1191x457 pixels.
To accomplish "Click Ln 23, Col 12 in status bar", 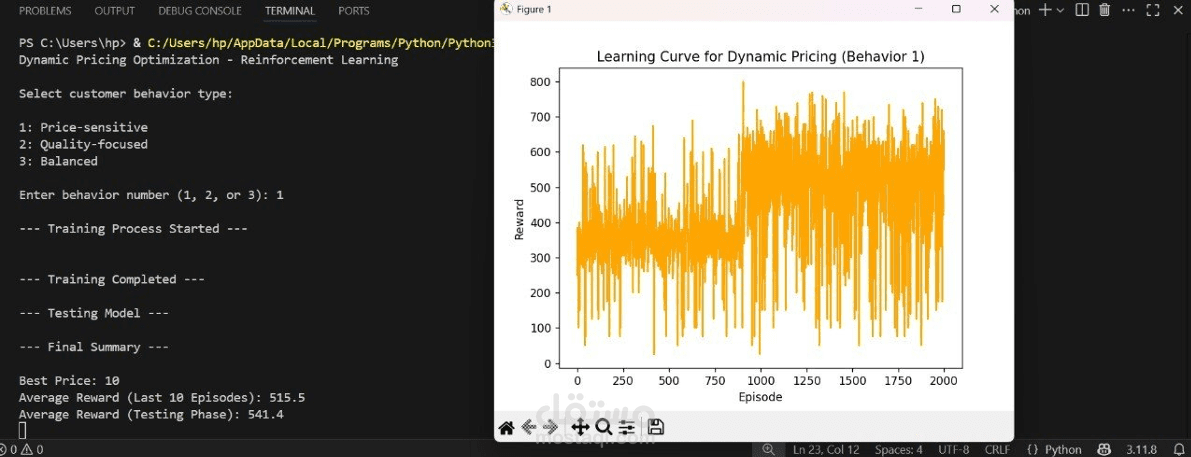I will tap(826, 449).
